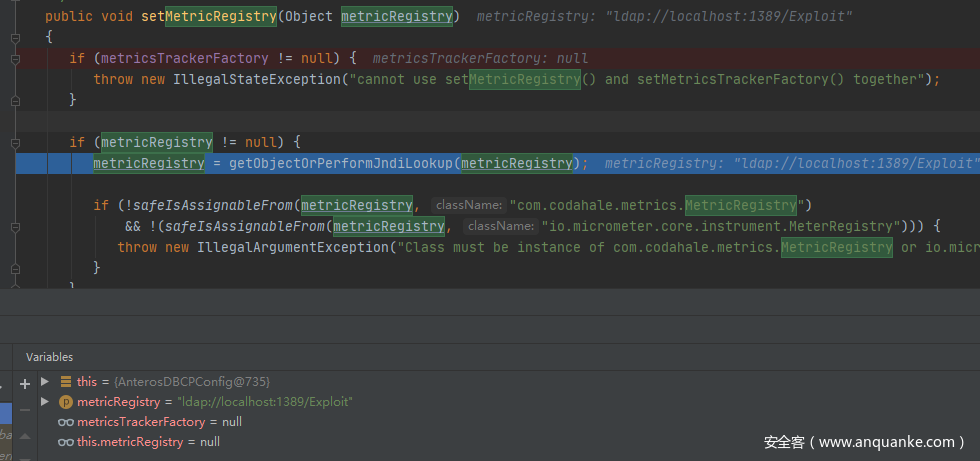Viewport: 980px width, 461px height.
Task: Toggle fold for if metricsTrackerFactory block
Action: (15, 59)
